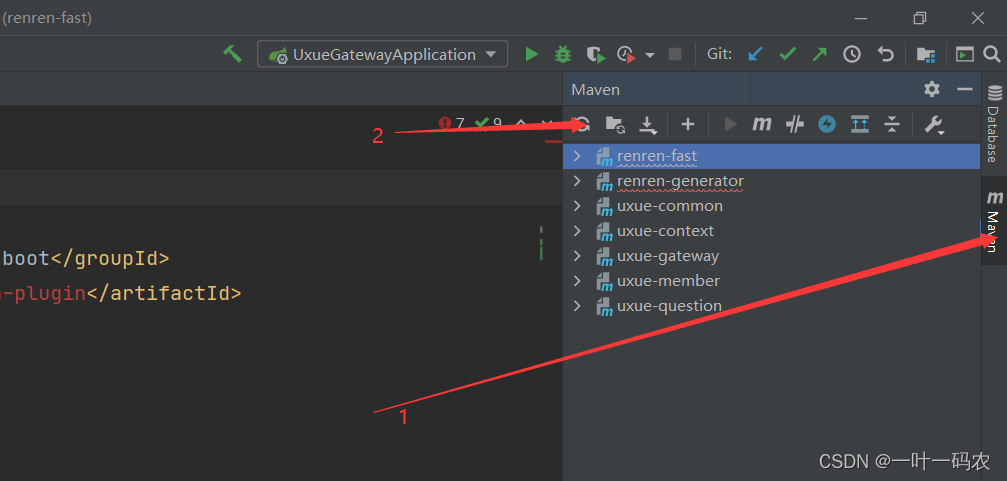Open Maven panel settings gear
This screenshot has height=481, width=1007.
click(932, 89)
